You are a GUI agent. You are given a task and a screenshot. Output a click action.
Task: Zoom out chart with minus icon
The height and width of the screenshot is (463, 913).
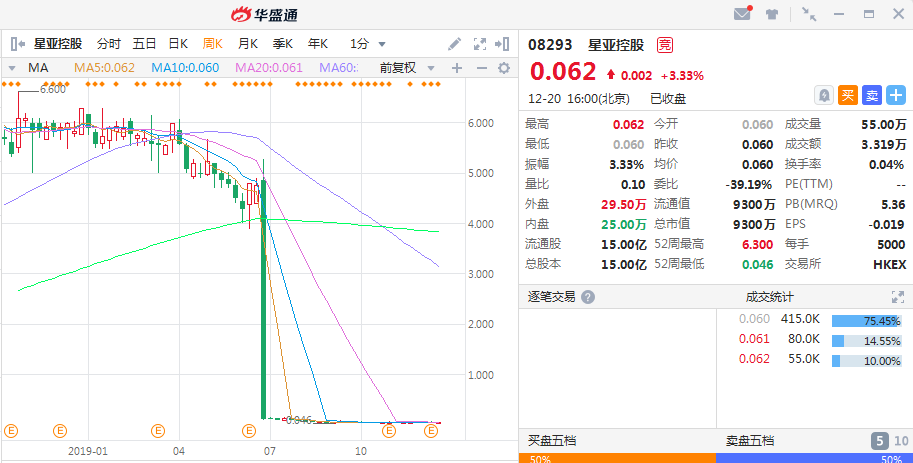482,68
